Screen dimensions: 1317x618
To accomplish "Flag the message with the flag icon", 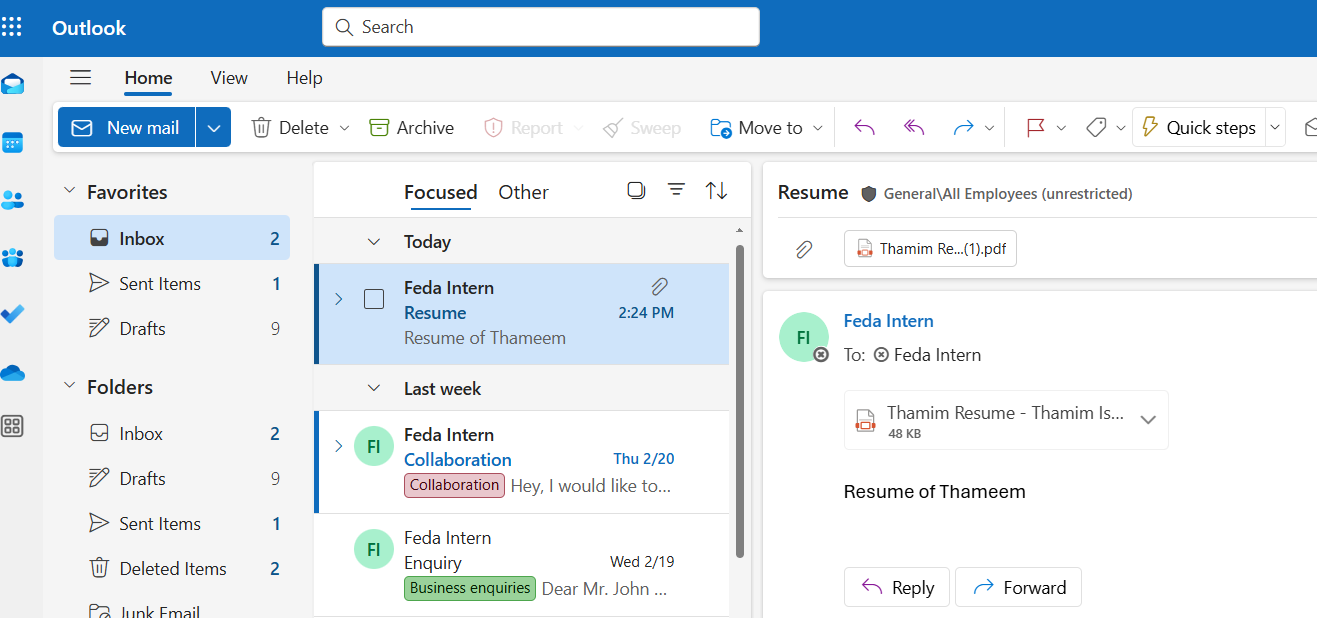I will tap(1035, 127).
